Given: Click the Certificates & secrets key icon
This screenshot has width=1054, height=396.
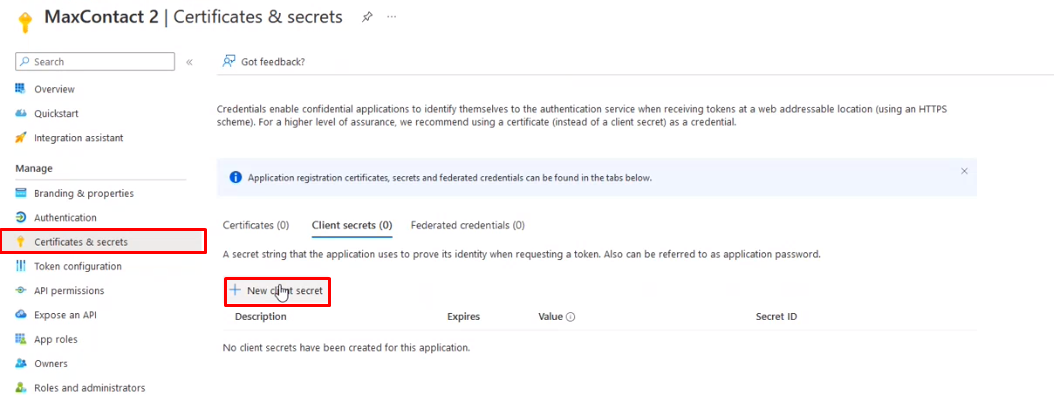Looking at the screenshot, I should point(20,241).
